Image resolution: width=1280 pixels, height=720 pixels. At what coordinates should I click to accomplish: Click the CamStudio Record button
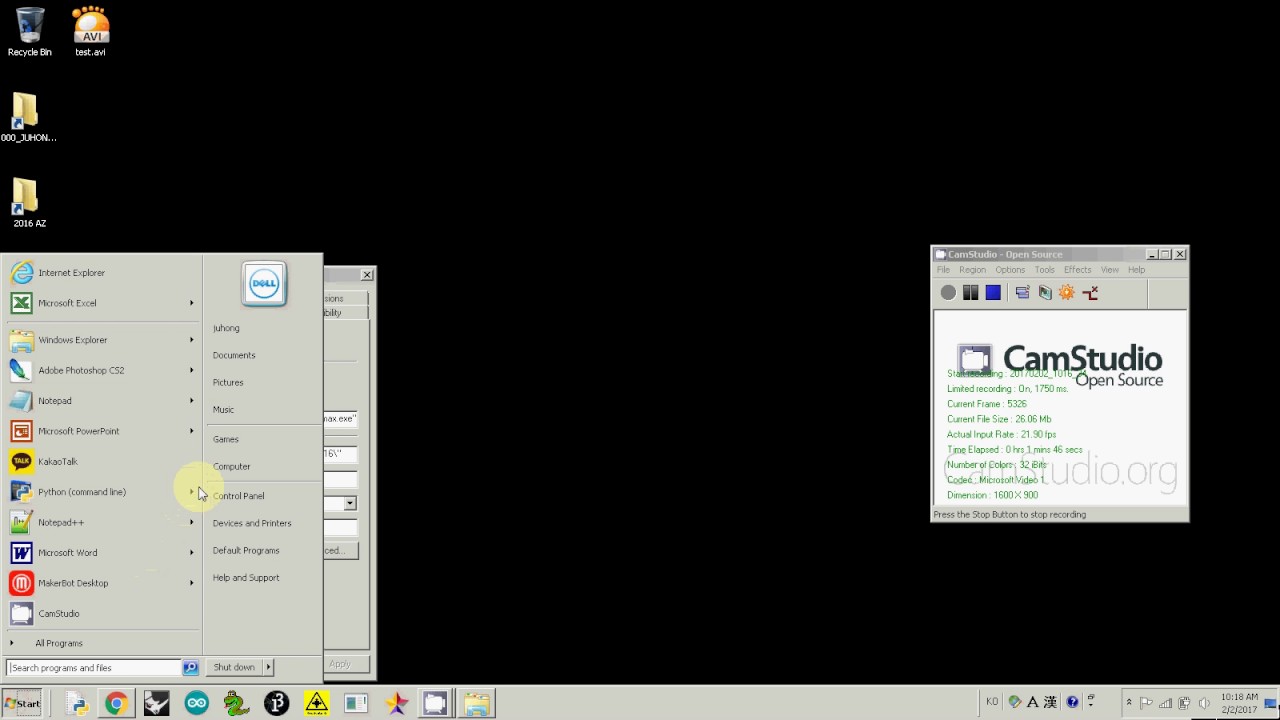click(x=948, y=293)
